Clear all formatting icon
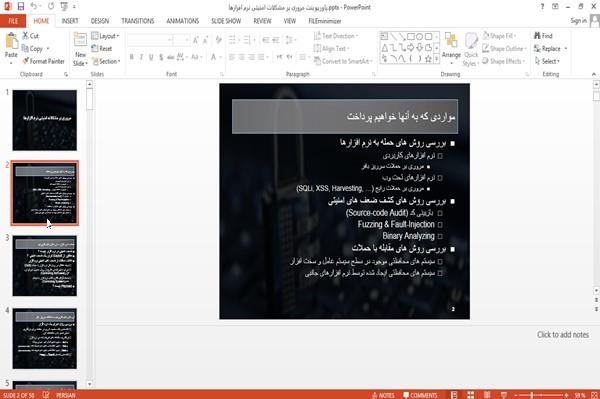The image size is (600, 399). coord(218,40)
